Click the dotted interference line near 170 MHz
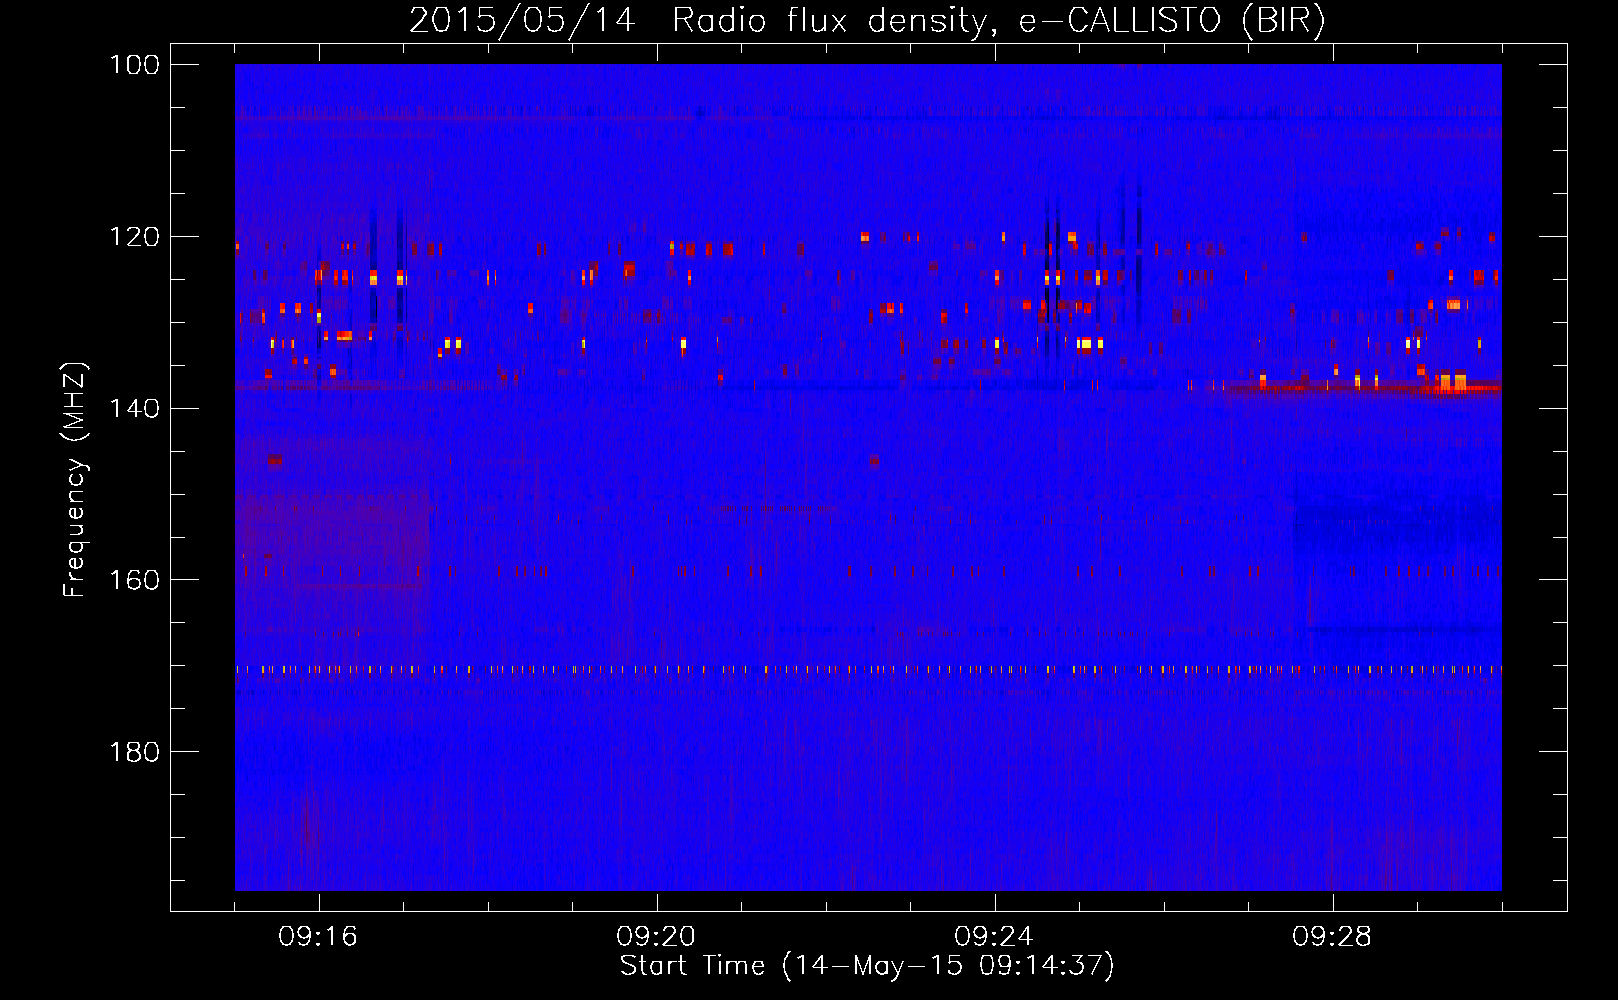The image size is (1618, 1000). click(x=868, y=669)
